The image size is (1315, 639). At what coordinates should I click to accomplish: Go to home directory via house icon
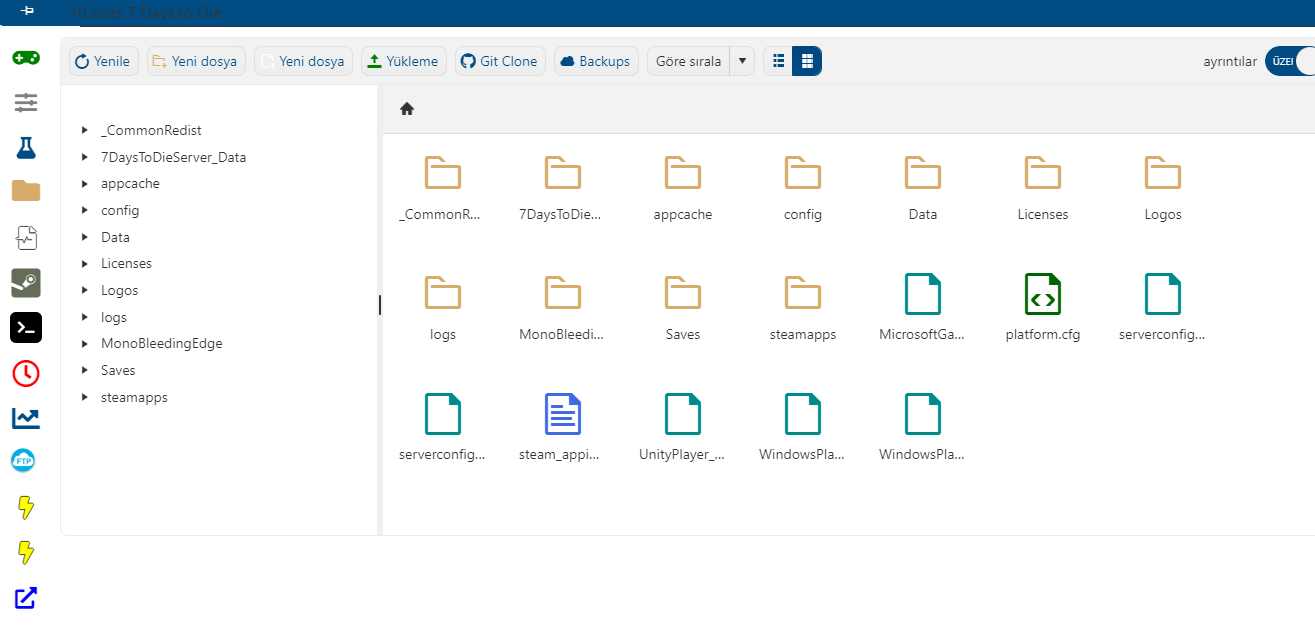(x=407, y=109)
